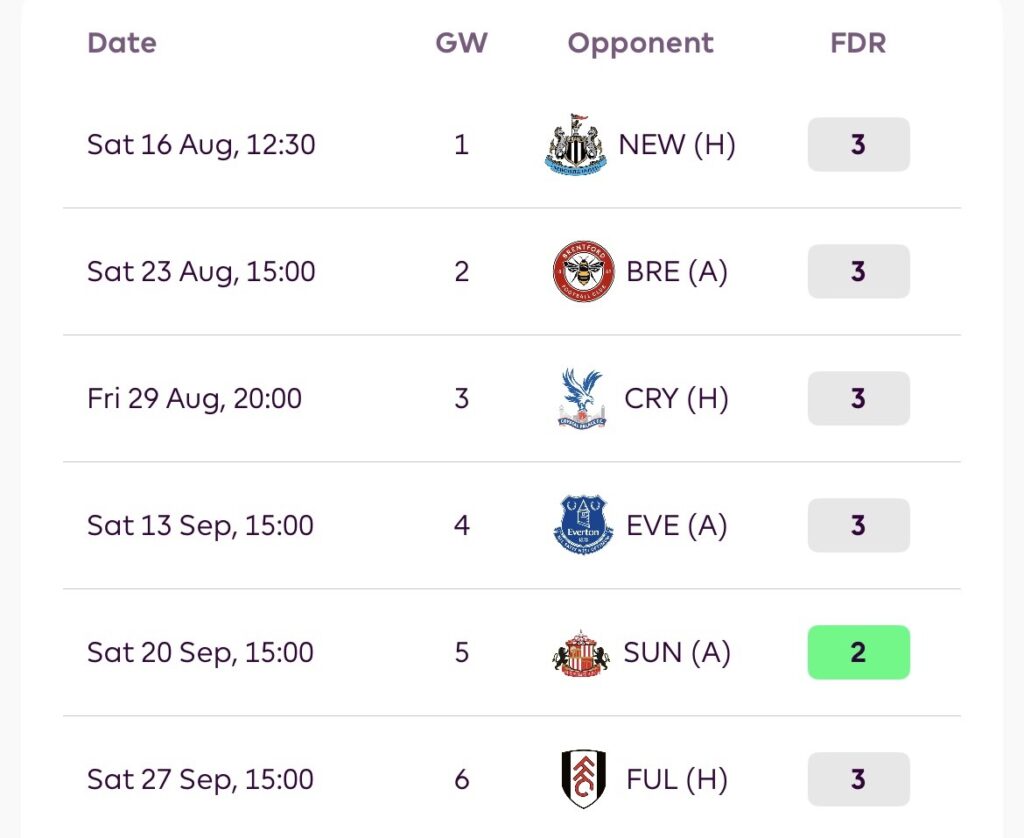Click the Fri 29 Aug, 20:00 fixture date

coord(195,398)
